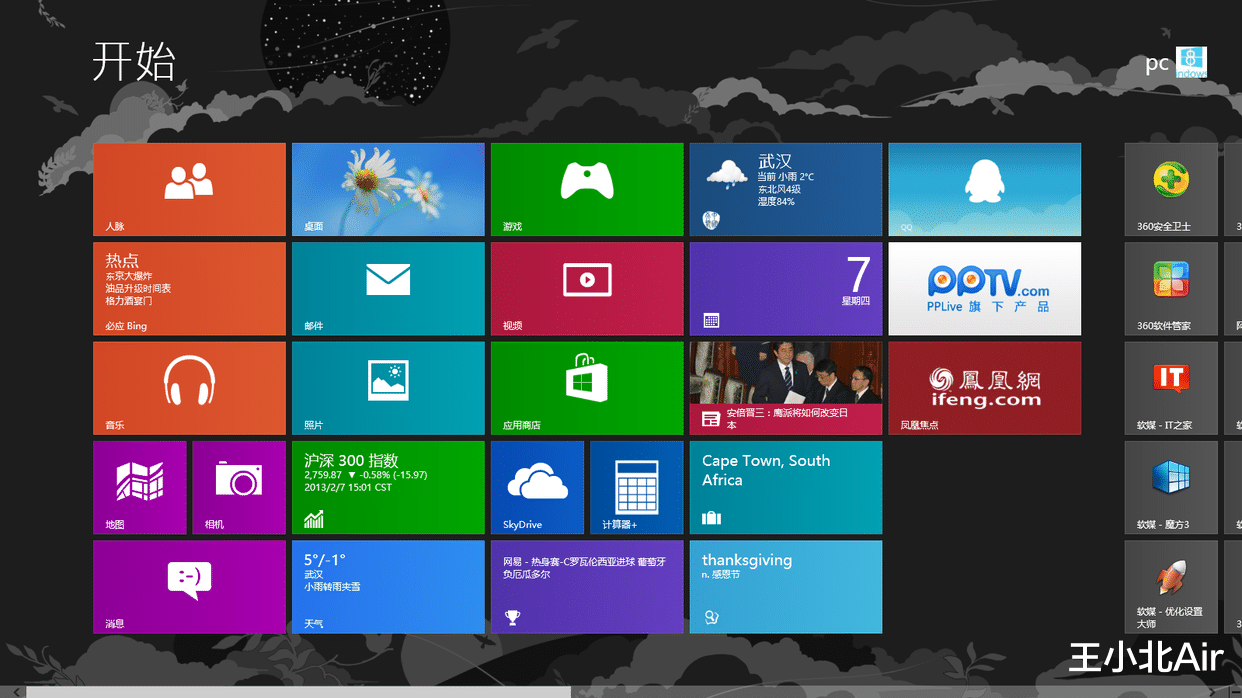Viewport: 1242px width, 698px height.
Task: Open the 沪深300指数 finance tile
Action: (x=388, y=487)
